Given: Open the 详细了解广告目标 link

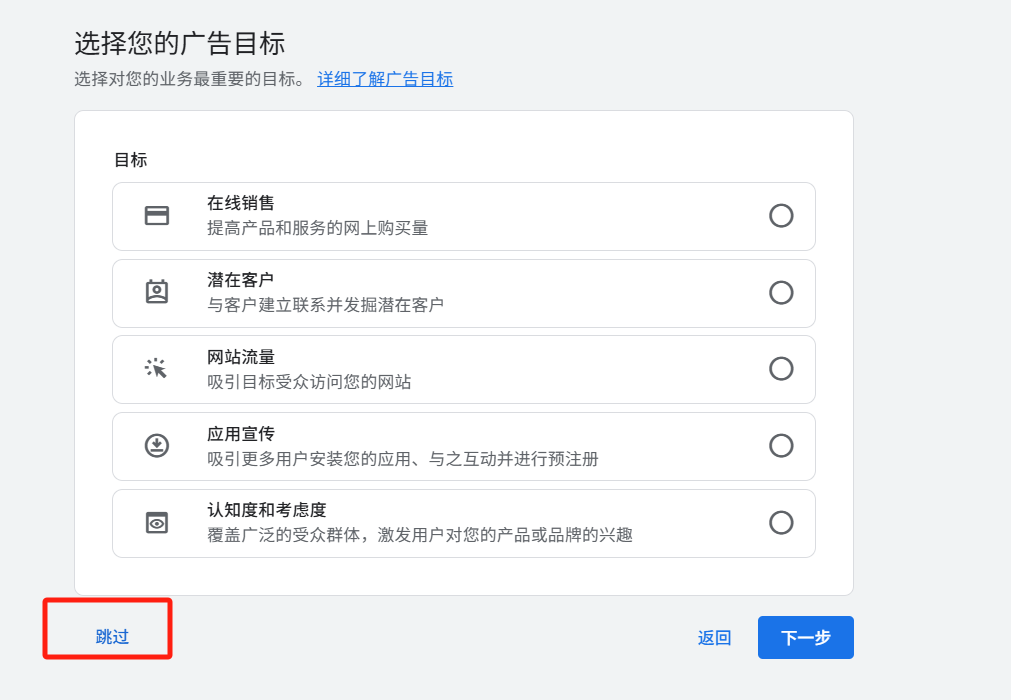Looking at the screenshot, I should click(385, 79).
